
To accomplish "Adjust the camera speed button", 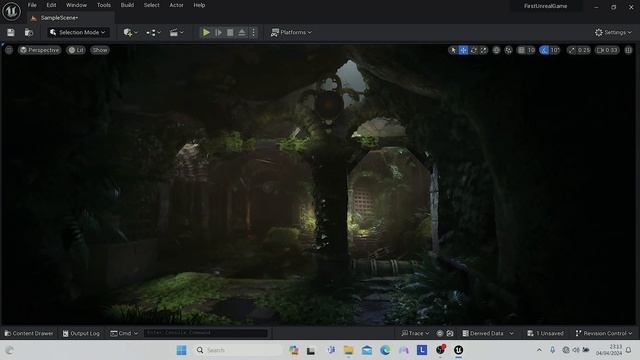I will (x=607, y=50).
